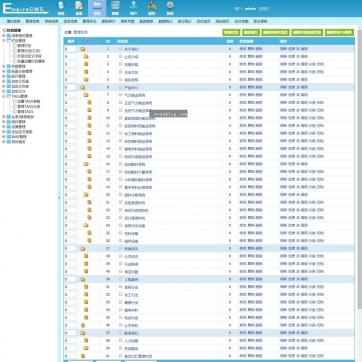
Task: Click the order input field in row ID 1
Action: pos(70,49)
